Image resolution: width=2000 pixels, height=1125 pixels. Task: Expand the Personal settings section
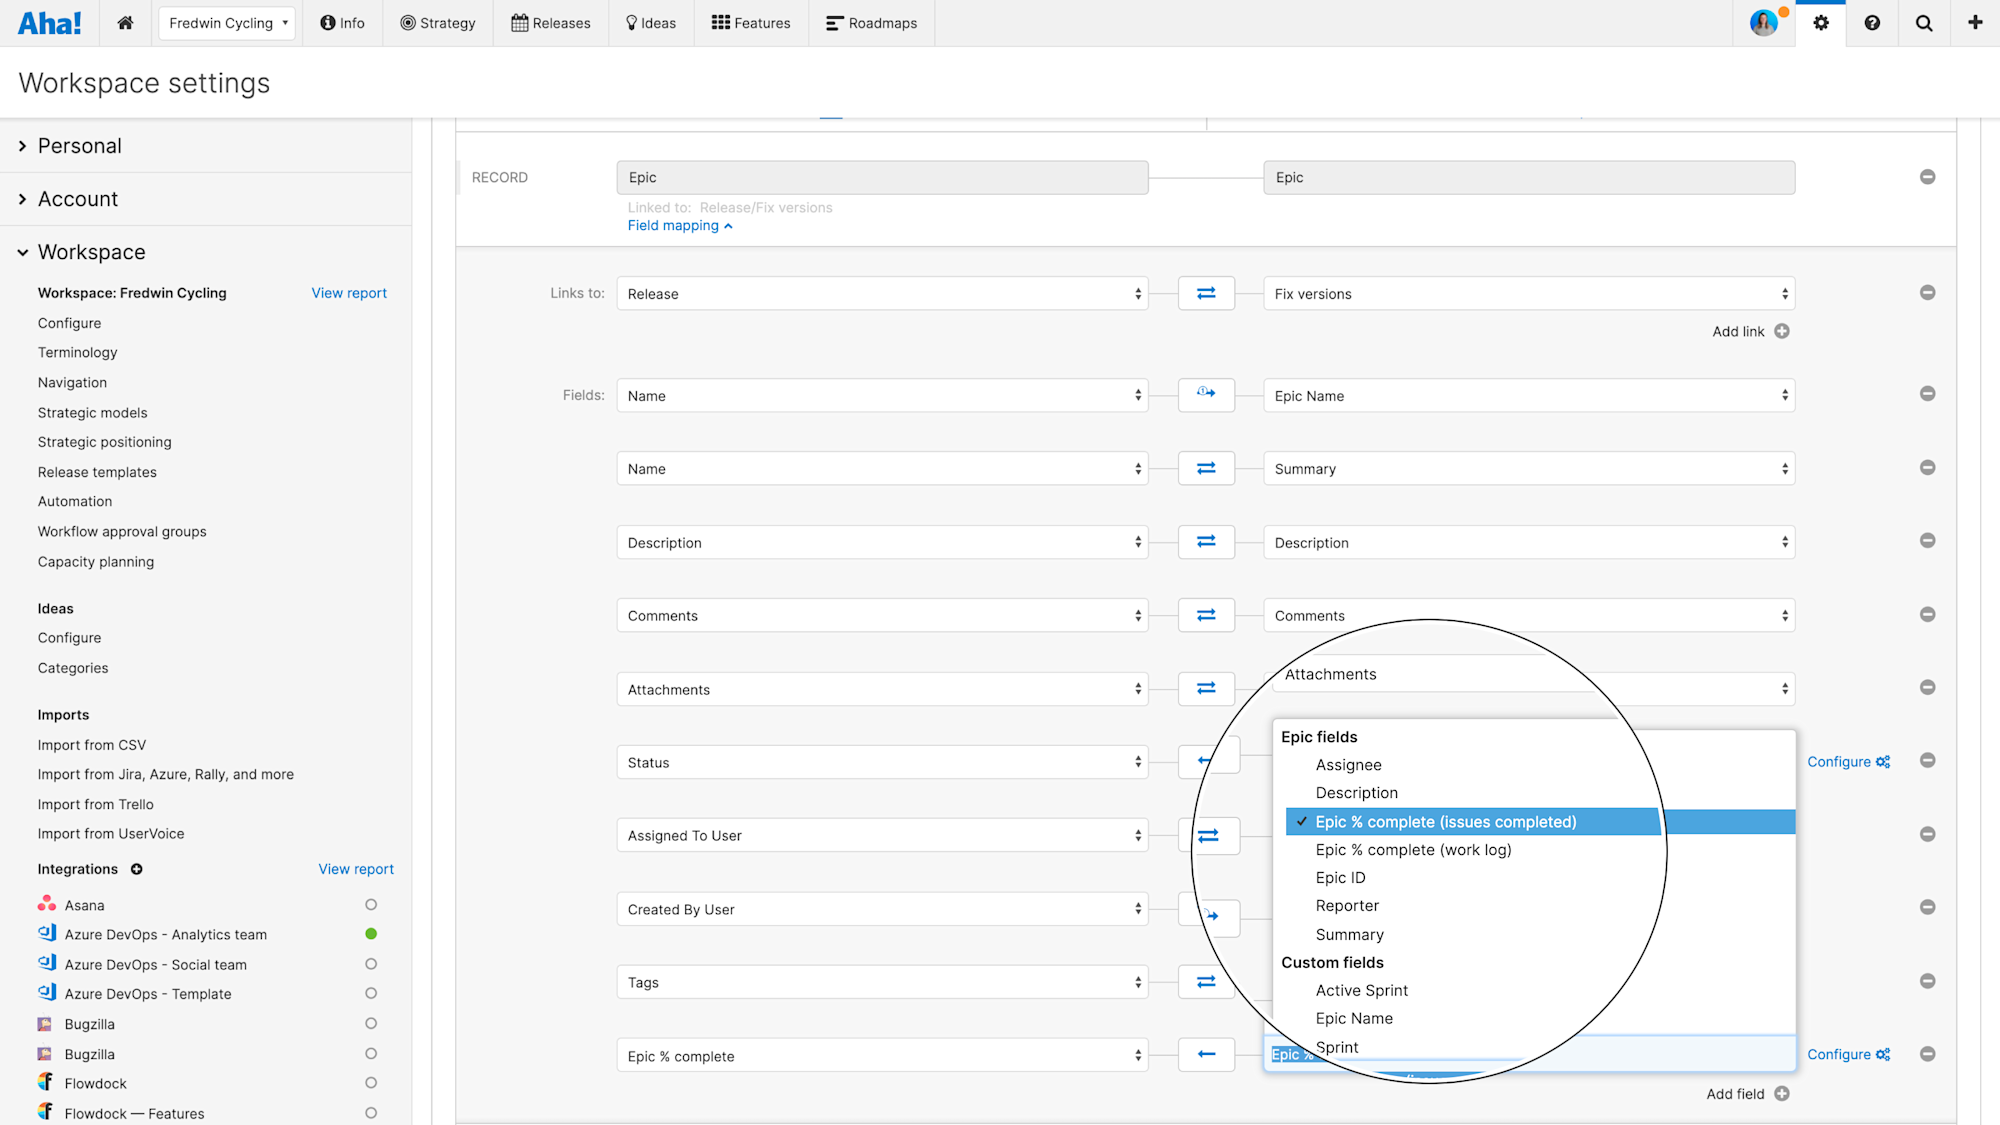tap(80, 146)
